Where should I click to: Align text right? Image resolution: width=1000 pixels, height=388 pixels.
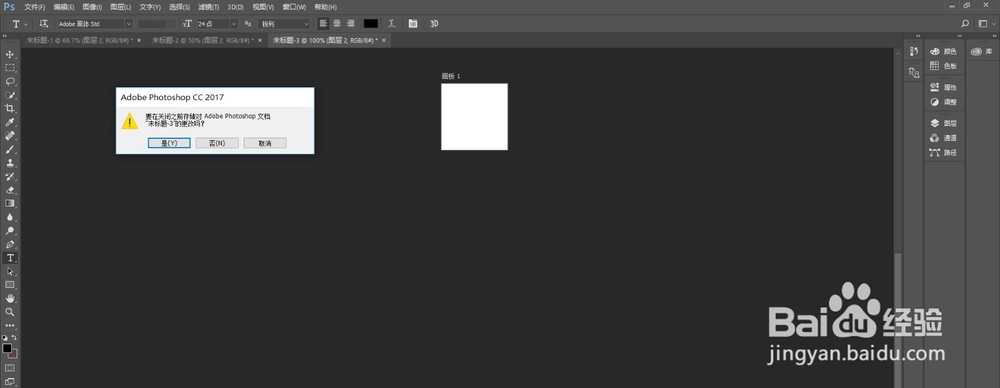[x=350, y=24]
